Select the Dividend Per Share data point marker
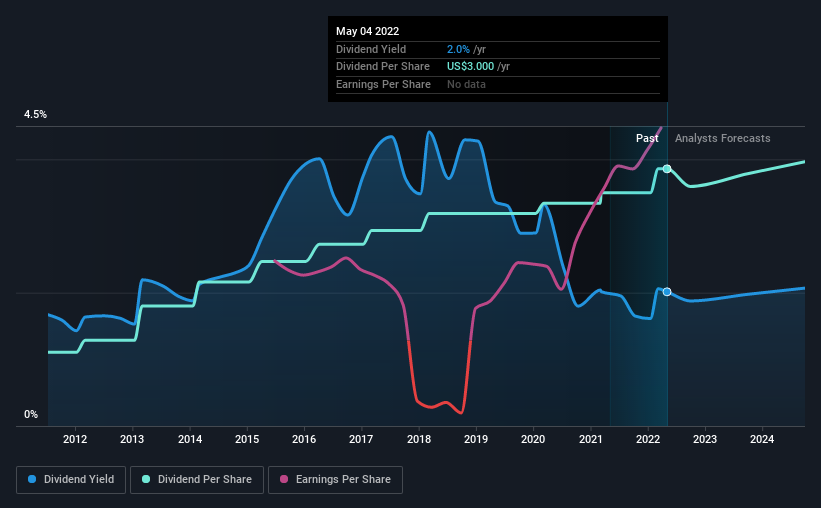 (667, 169)
